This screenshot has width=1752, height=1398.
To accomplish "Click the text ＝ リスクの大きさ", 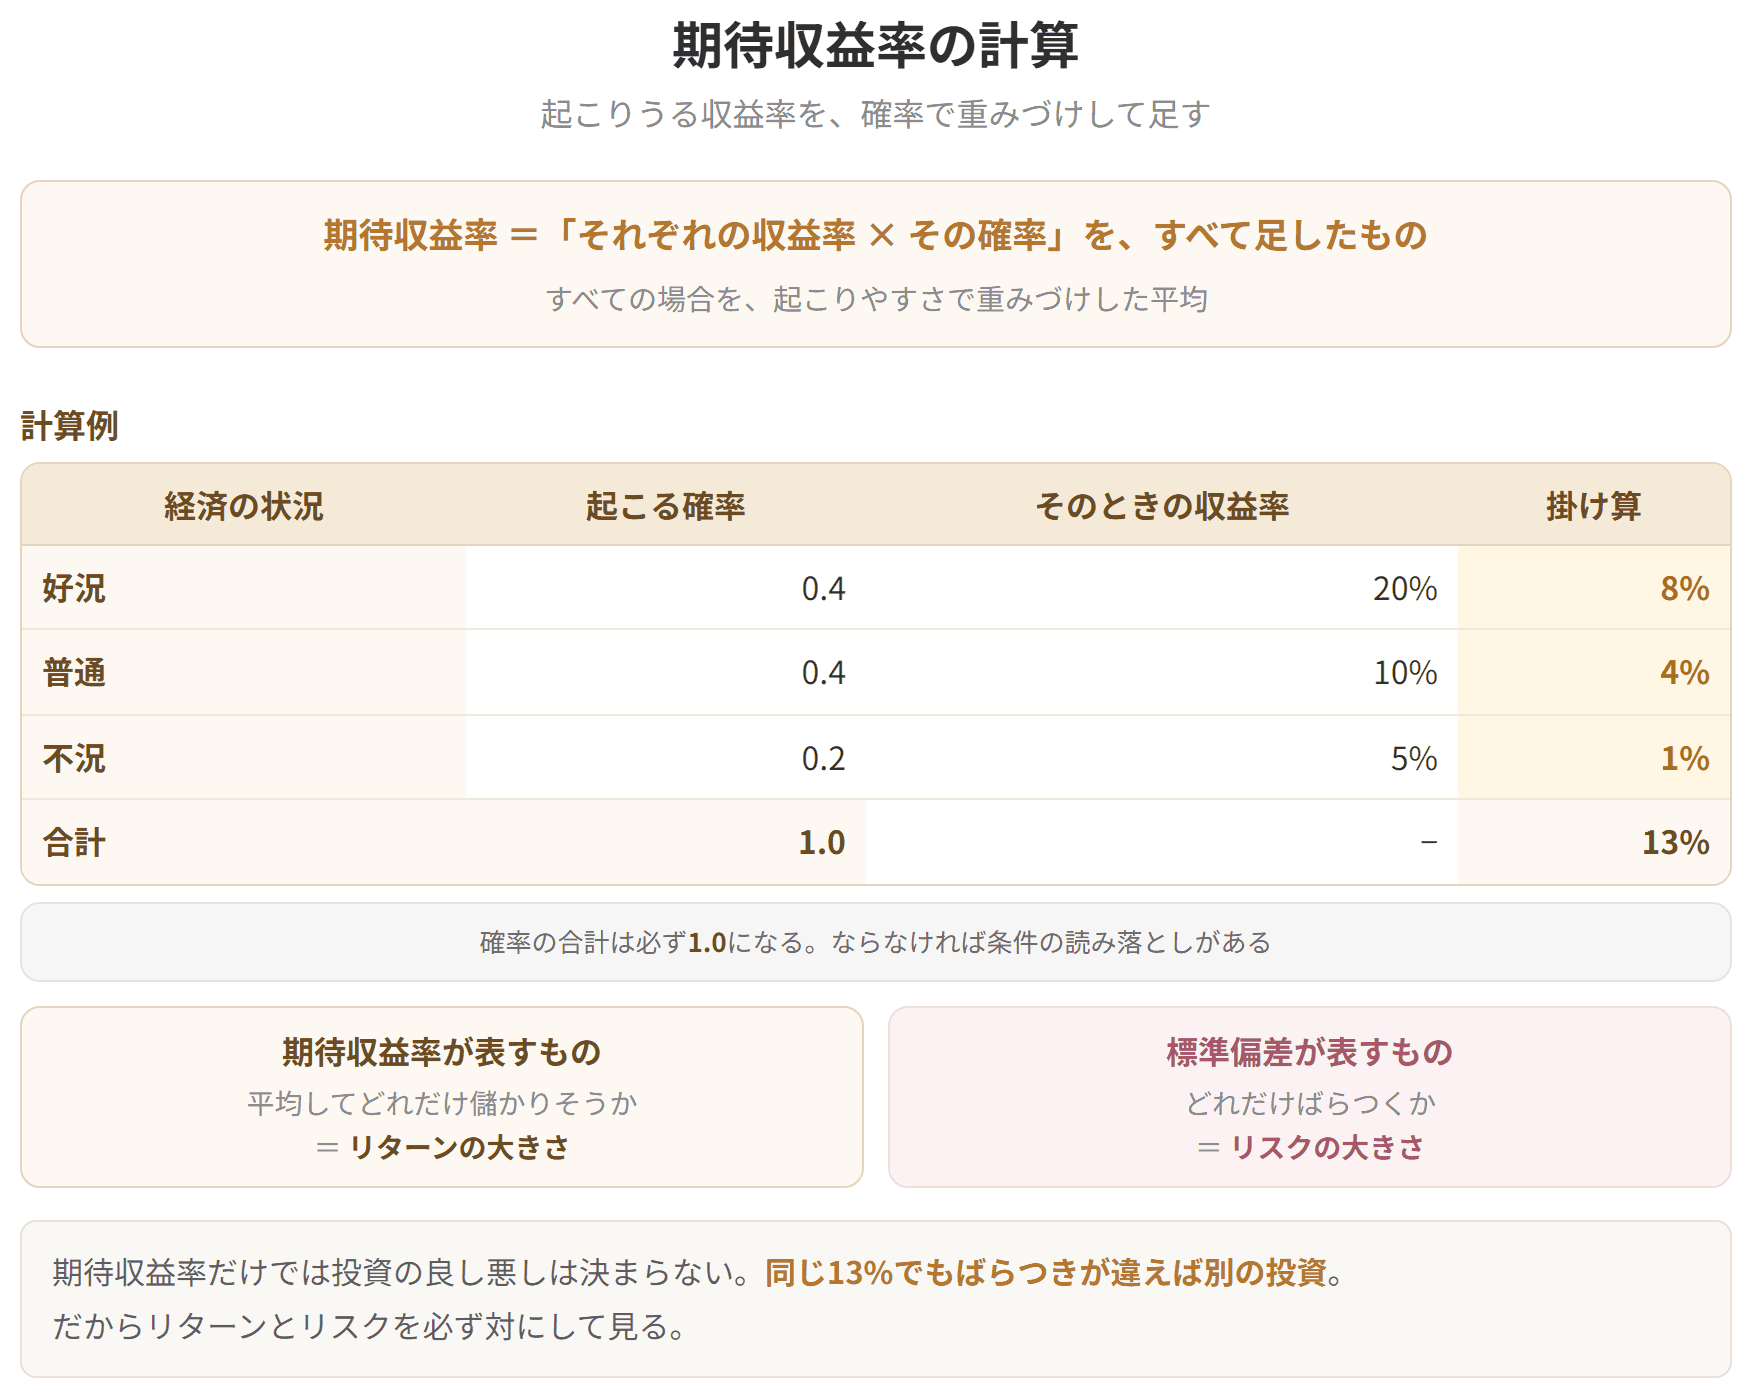I will coord(1310,1147).
